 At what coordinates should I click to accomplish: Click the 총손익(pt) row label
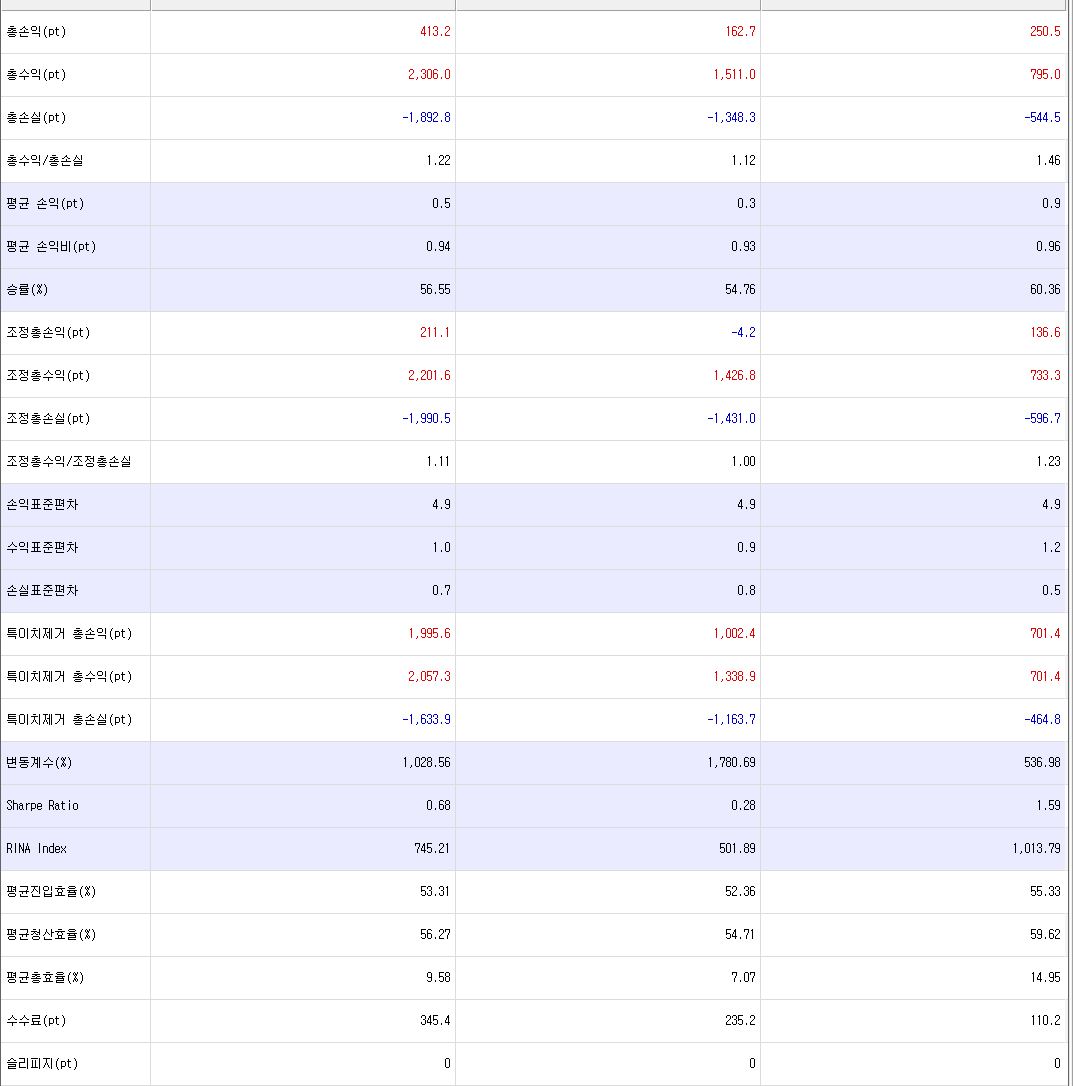click(36, 32)
